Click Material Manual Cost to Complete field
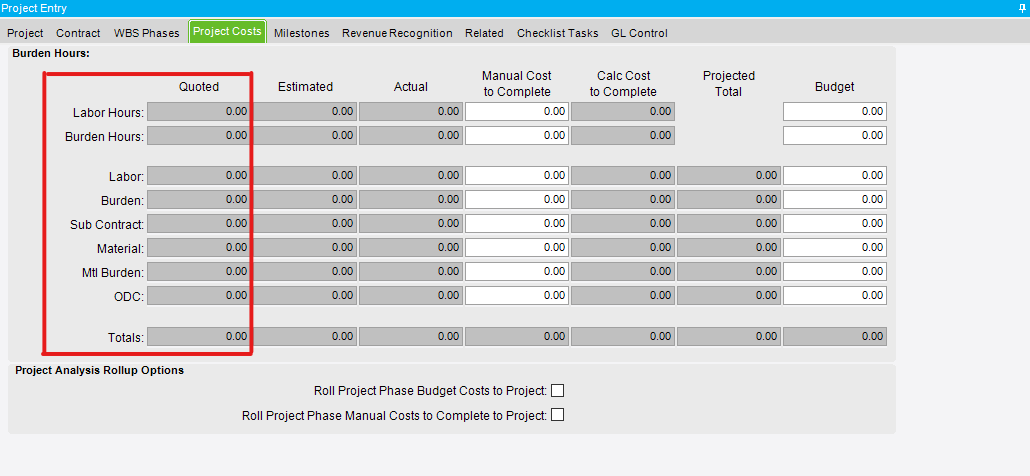 [x=517, y=248]
